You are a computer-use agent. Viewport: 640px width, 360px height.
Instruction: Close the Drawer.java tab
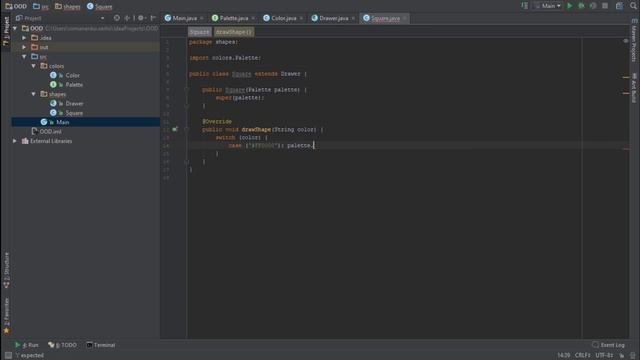click(353, 18)
